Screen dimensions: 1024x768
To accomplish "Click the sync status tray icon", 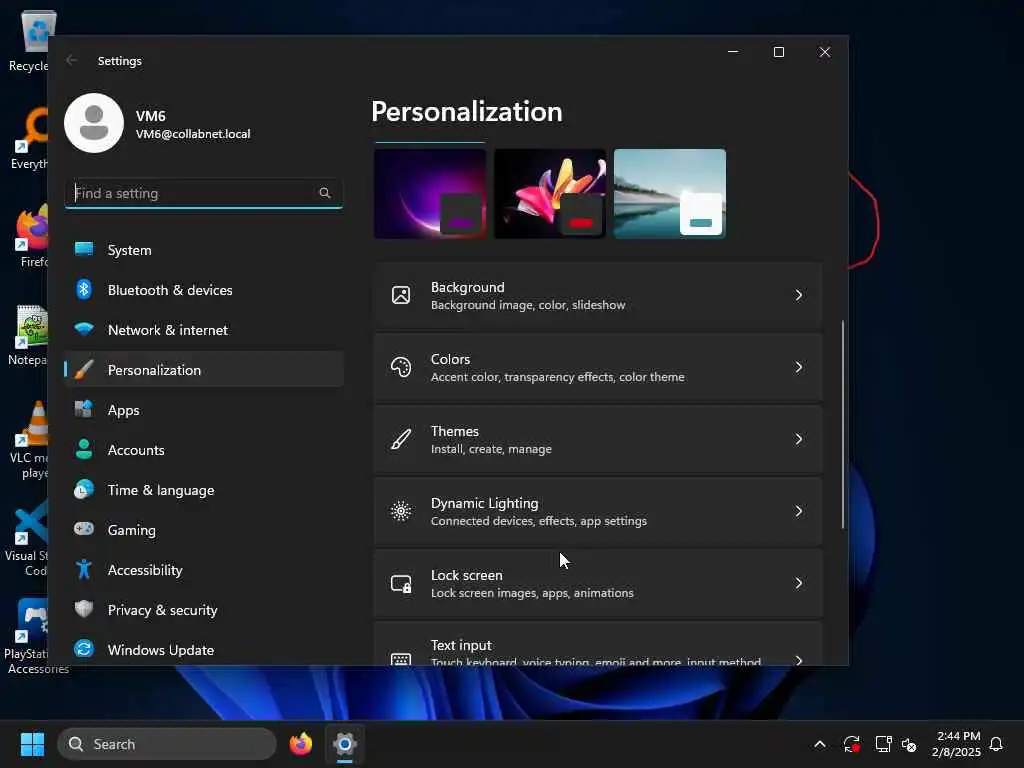I will coord(852,744).
